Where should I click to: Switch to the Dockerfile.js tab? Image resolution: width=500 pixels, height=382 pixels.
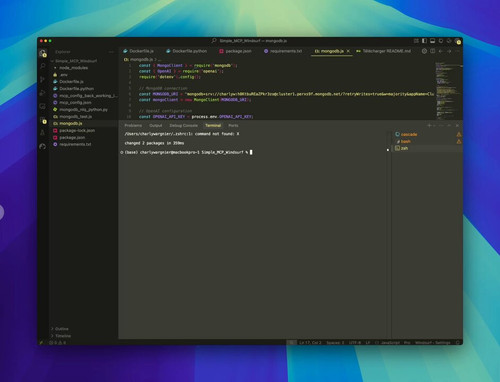[x=139, y=51]
